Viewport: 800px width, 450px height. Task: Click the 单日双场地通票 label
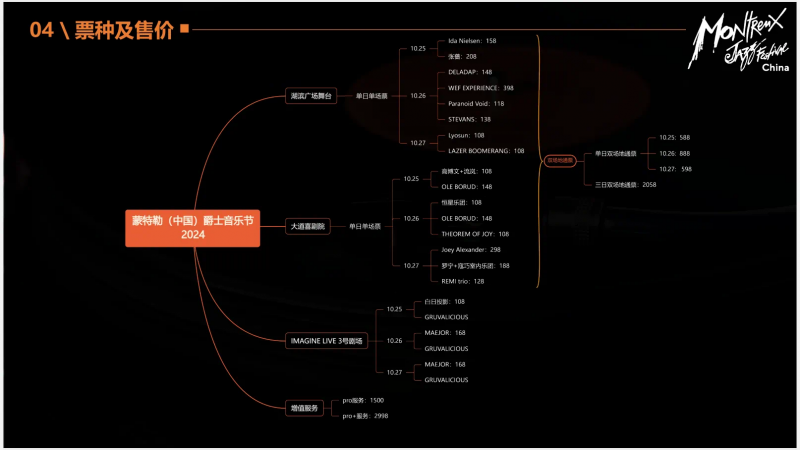(616, 154)
